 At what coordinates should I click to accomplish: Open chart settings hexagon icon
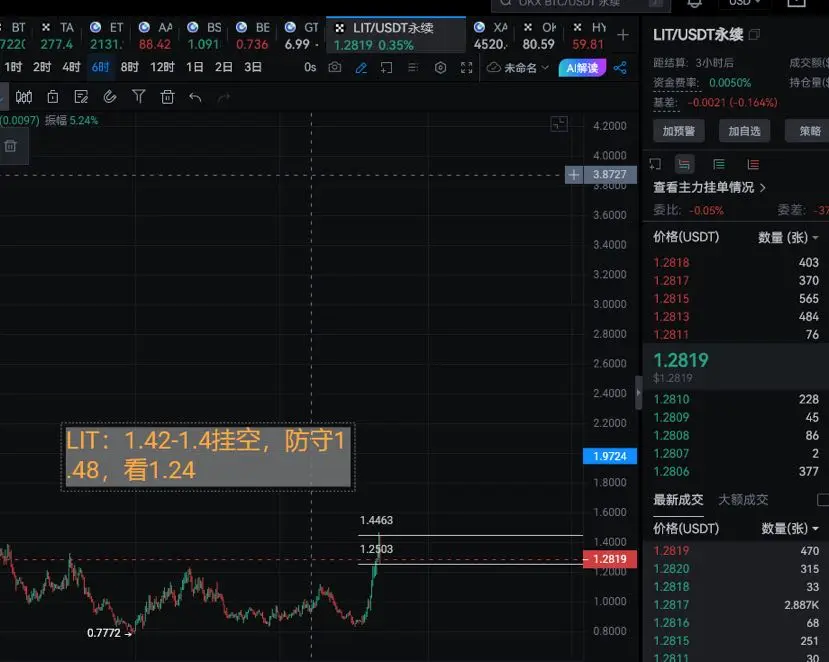(x=440, y=68)
